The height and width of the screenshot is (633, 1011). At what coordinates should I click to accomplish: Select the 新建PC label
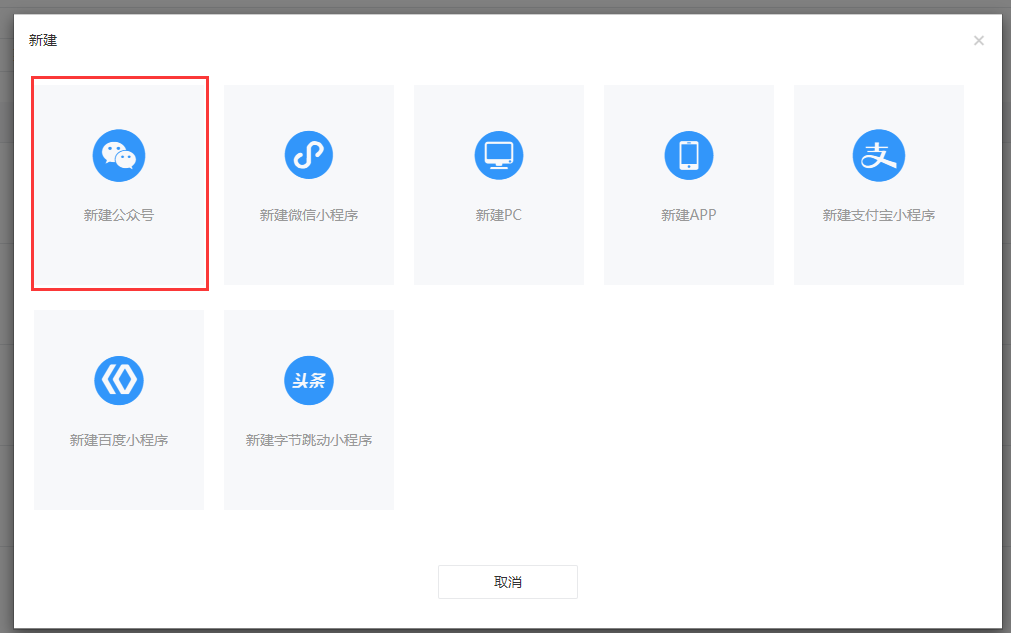coord(498,215)
